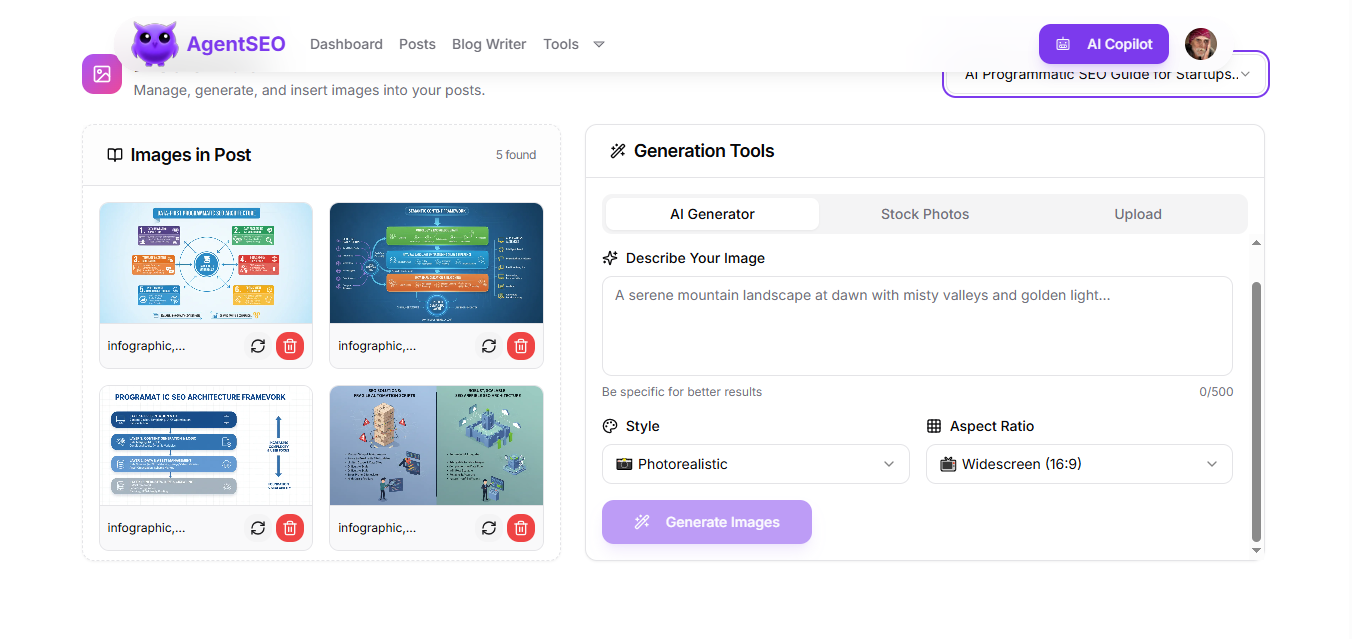Image resolution: width=1352 pixels, height=639 pixels.
Task: Regenerate the SEO Architecture Framework infographic
Action: click(x=258, y=528)
